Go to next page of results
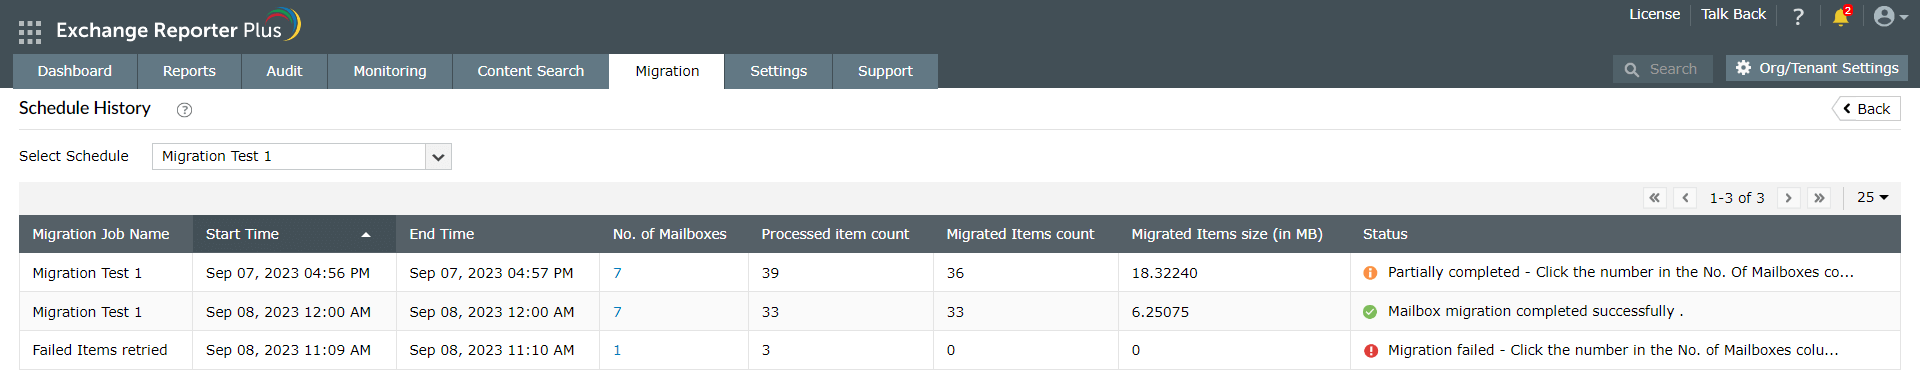Viewport: 1920px width, 374px height. [x=1788, y=198]
